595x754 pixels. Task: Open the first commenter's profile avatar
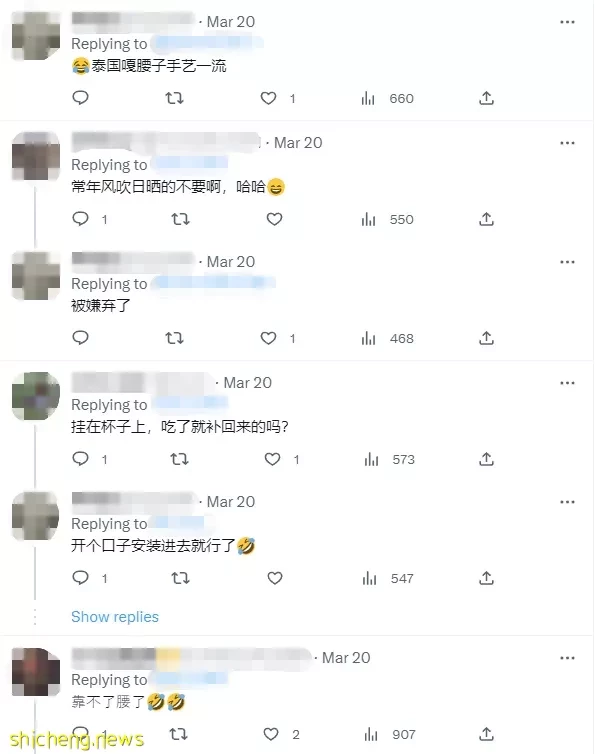[x=36, y=36]
